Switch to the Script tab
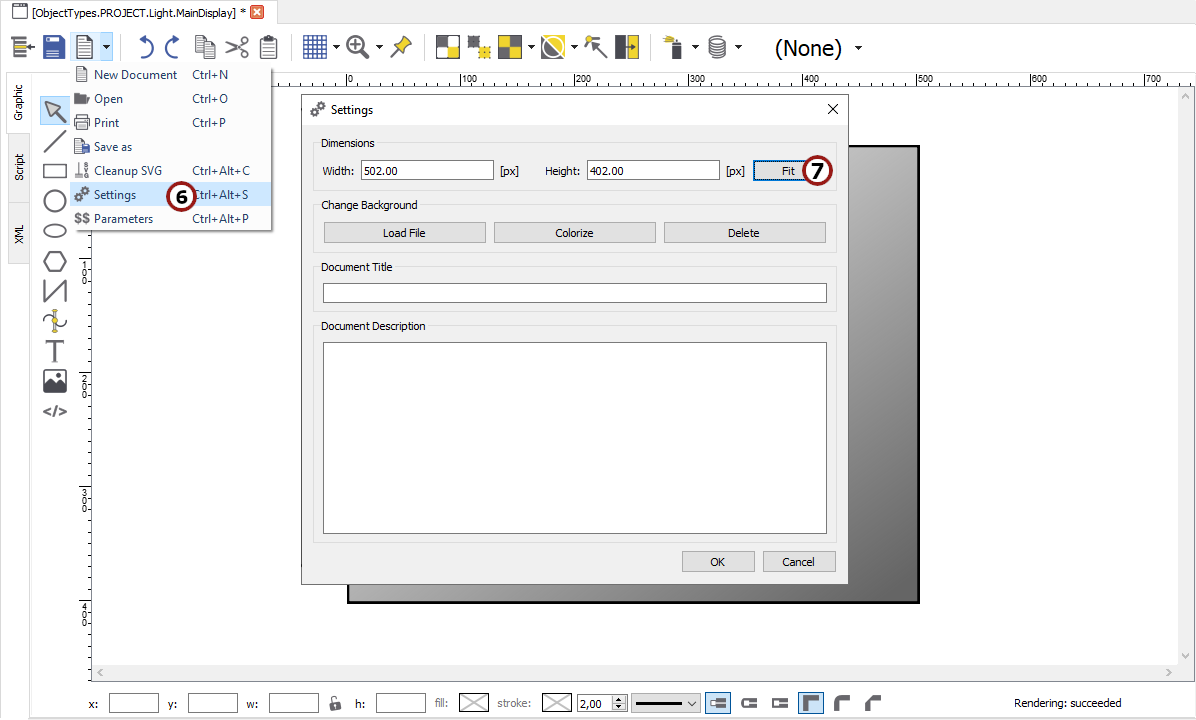Image resolution: width=1196 pixels, height=720 pixels. coord(19,167)
